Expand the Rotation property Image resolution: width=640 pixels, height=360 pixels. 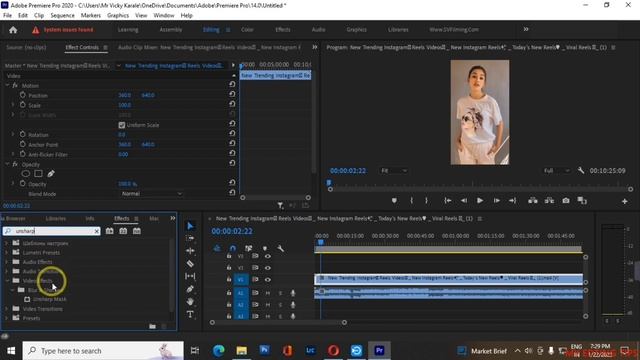tap(13, 134)
